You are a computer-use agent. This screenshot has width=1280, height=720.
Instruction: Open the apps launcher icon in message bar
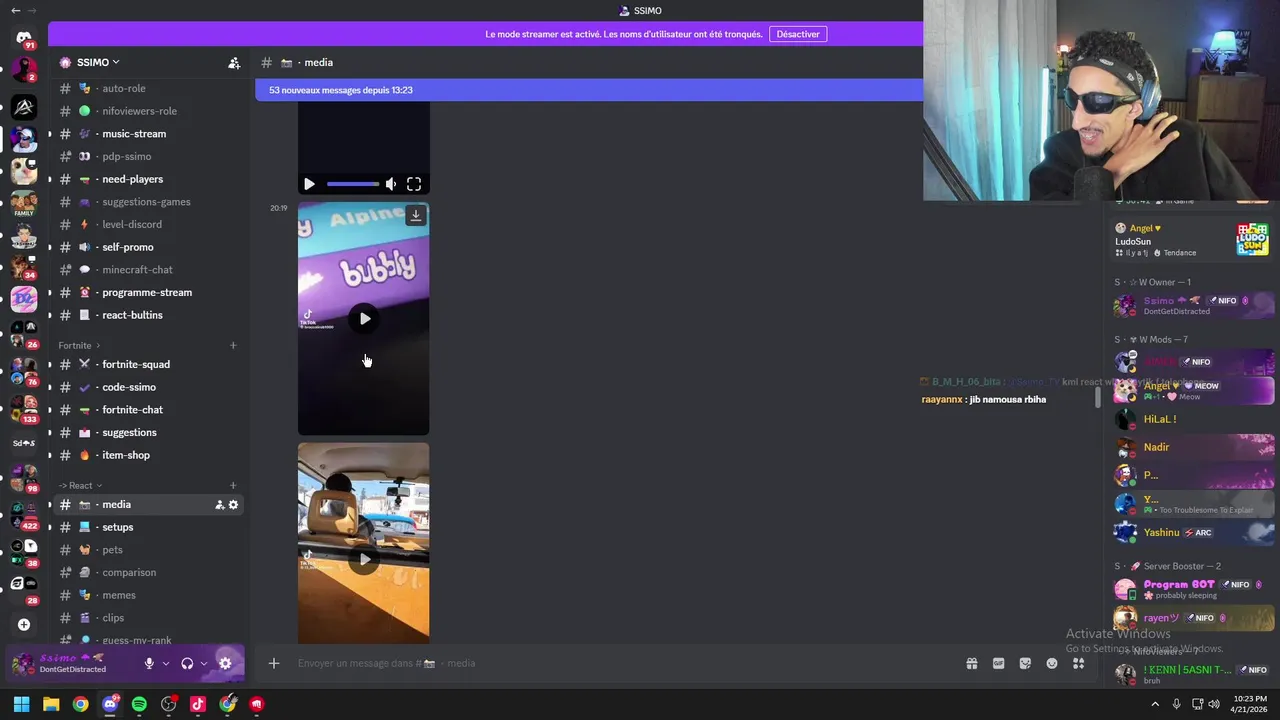click(x=1079, y=663)
